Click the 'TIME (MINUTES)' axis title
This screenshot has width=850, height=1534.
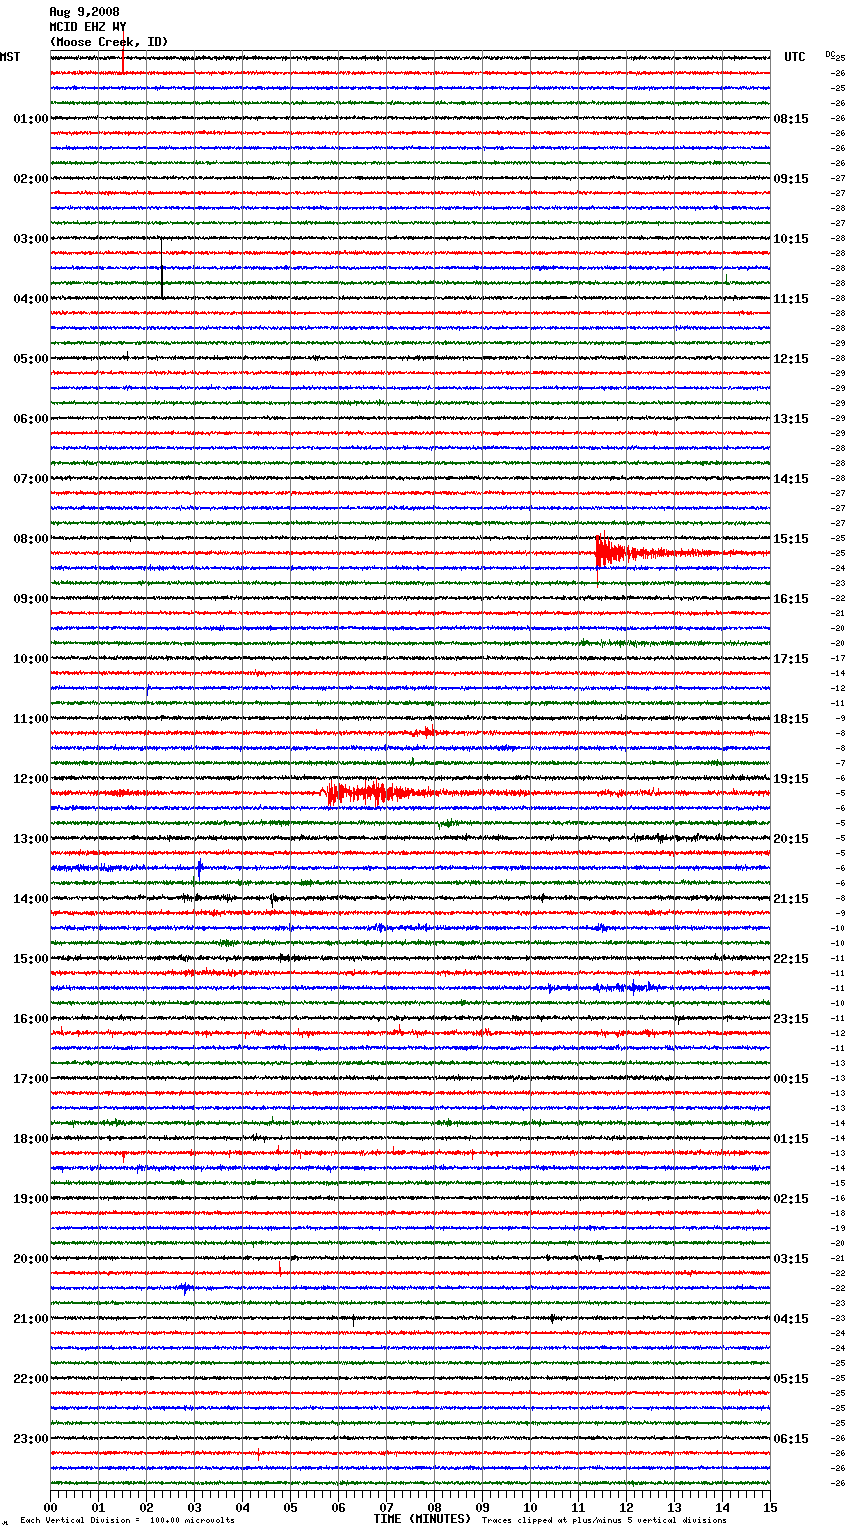click(422, 1519)
